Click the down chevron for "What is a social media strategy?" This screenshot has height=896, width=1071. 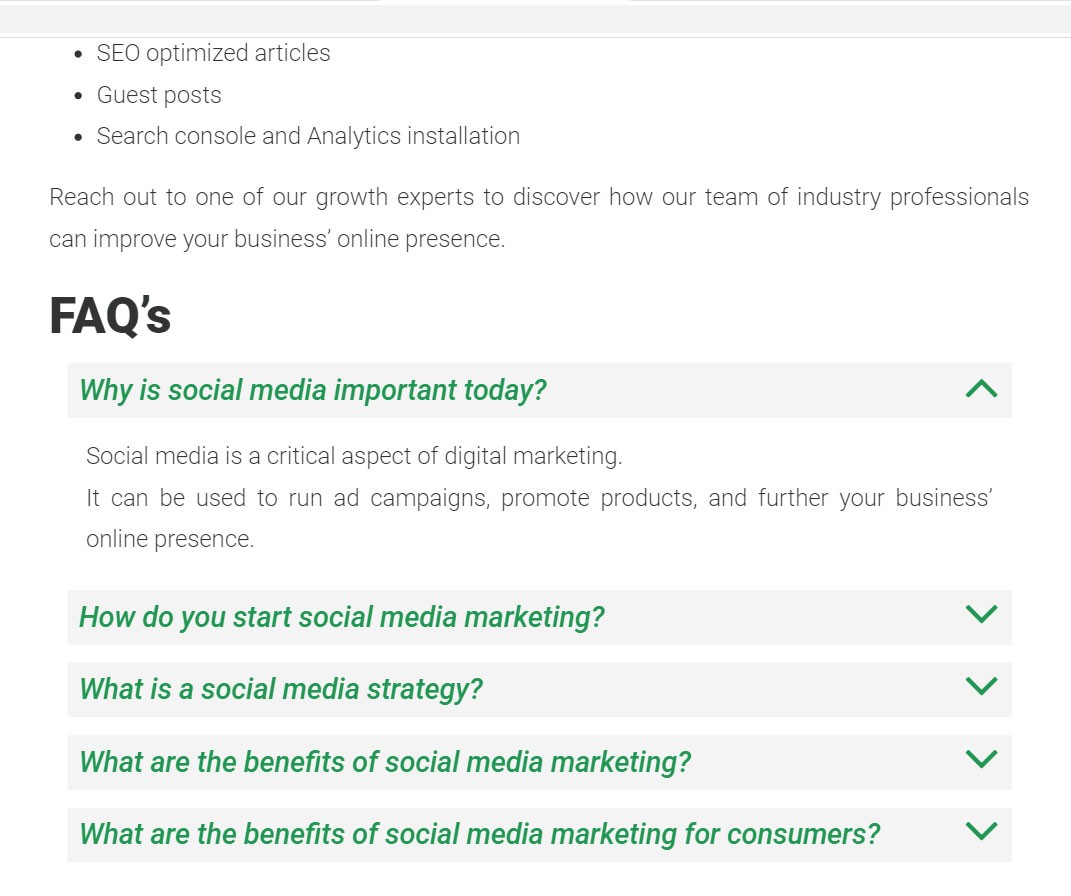pos(982,686)
